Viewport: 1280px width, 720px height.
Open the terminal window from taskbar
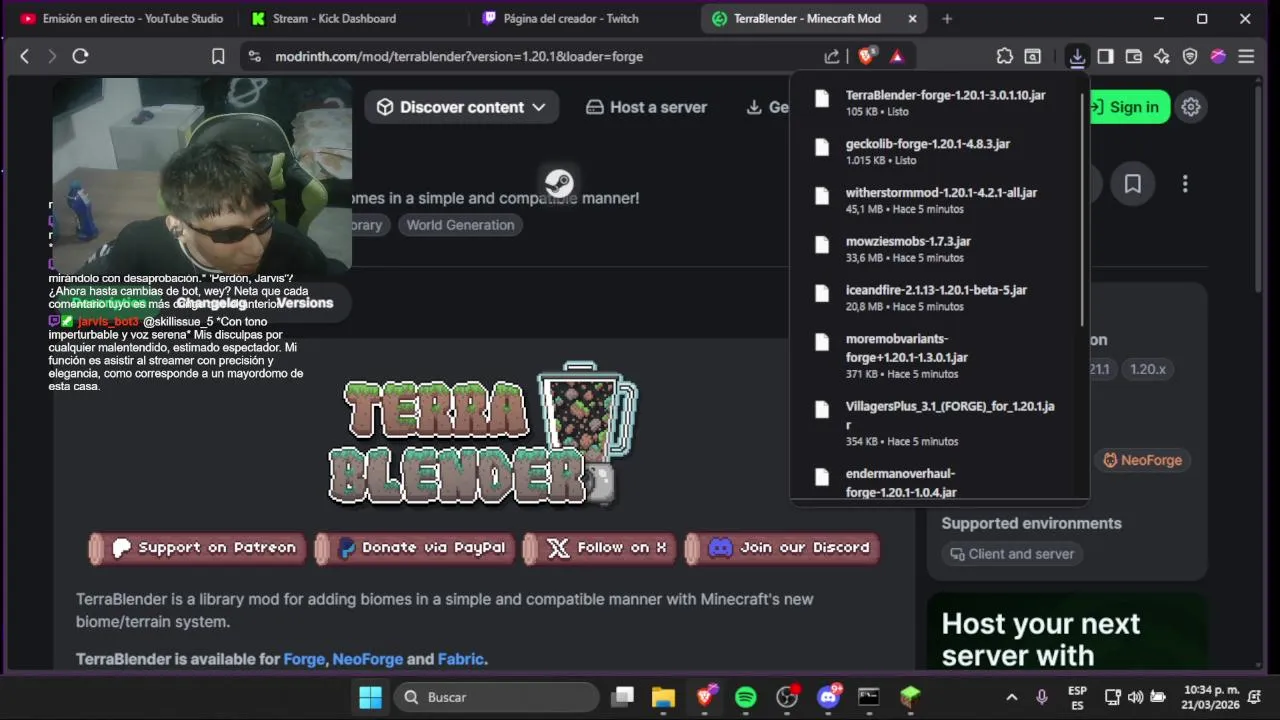coord(869,697)
